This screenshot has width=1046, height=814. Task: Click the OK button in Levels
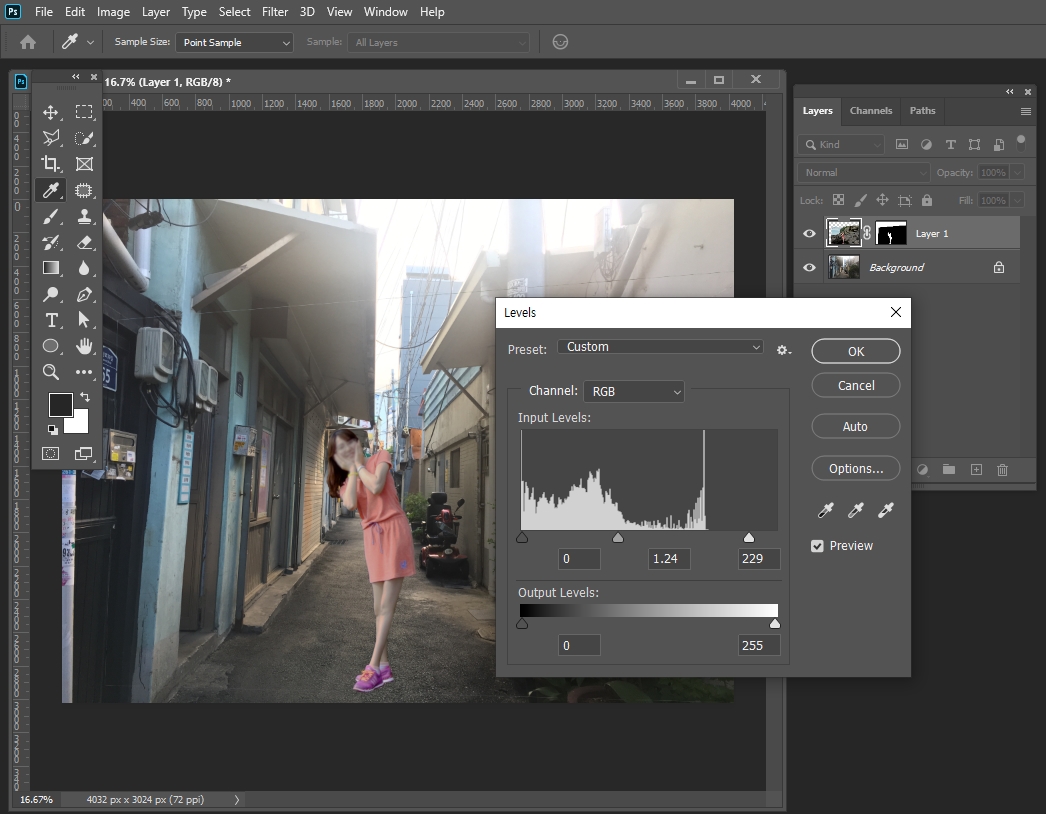tap(855, 352)
